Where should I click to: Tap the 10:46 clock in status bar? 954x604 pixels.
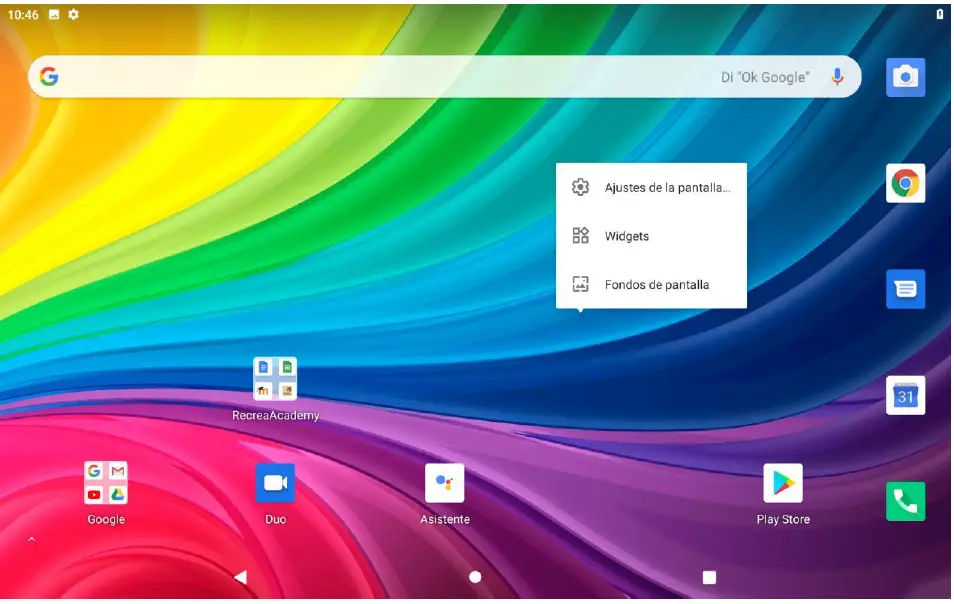[23, 15]
